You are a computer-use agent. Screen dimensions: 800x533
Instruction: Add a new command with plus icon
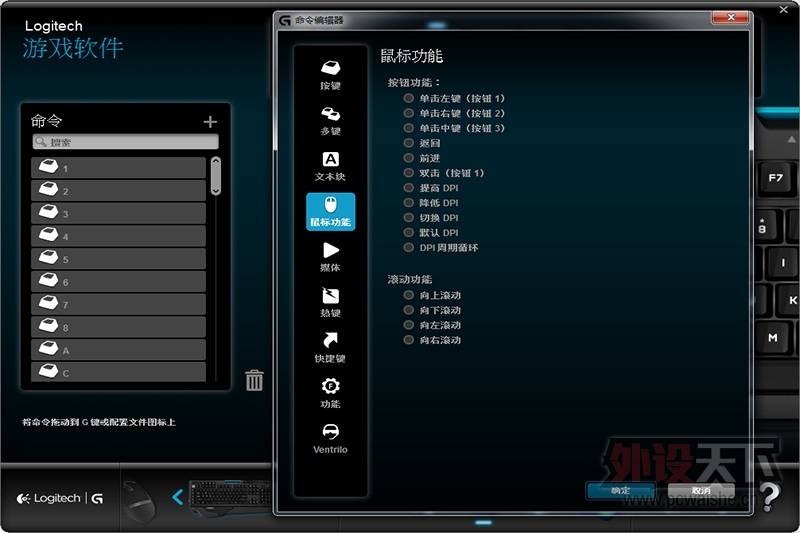pyautogui.click(x=210, y=122)
